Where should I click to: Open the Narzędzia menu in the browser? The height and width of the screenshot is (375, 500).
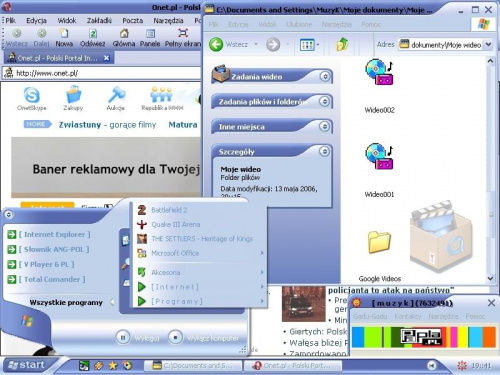pyautogui.click(x=168, y=21)
